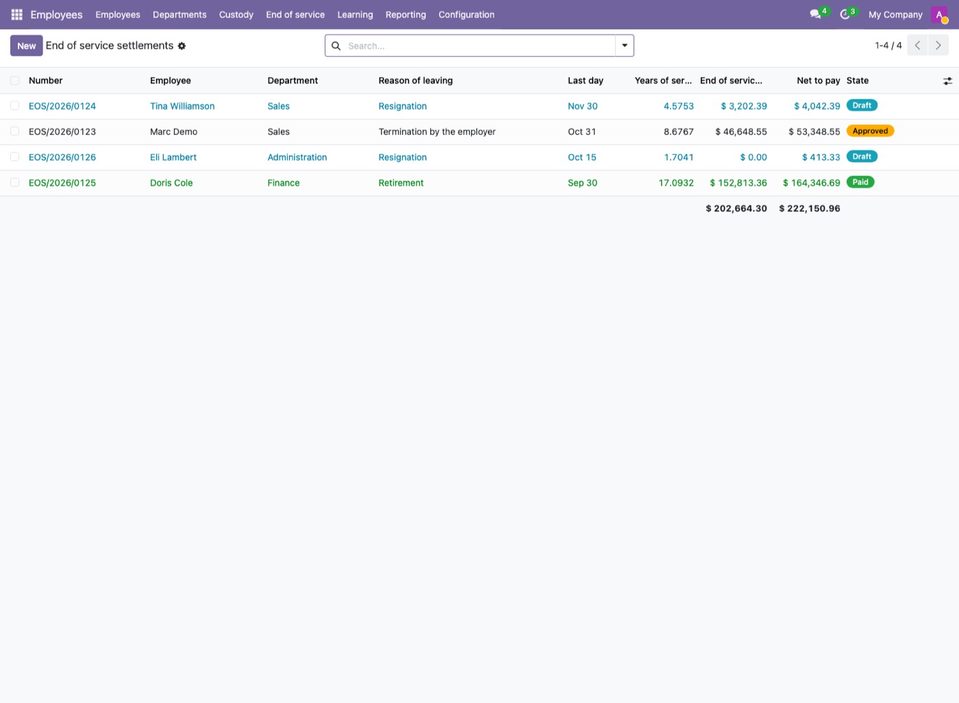Select checkbox for EOS/2026/0124
Screen dimensions: 959x703
15,106
